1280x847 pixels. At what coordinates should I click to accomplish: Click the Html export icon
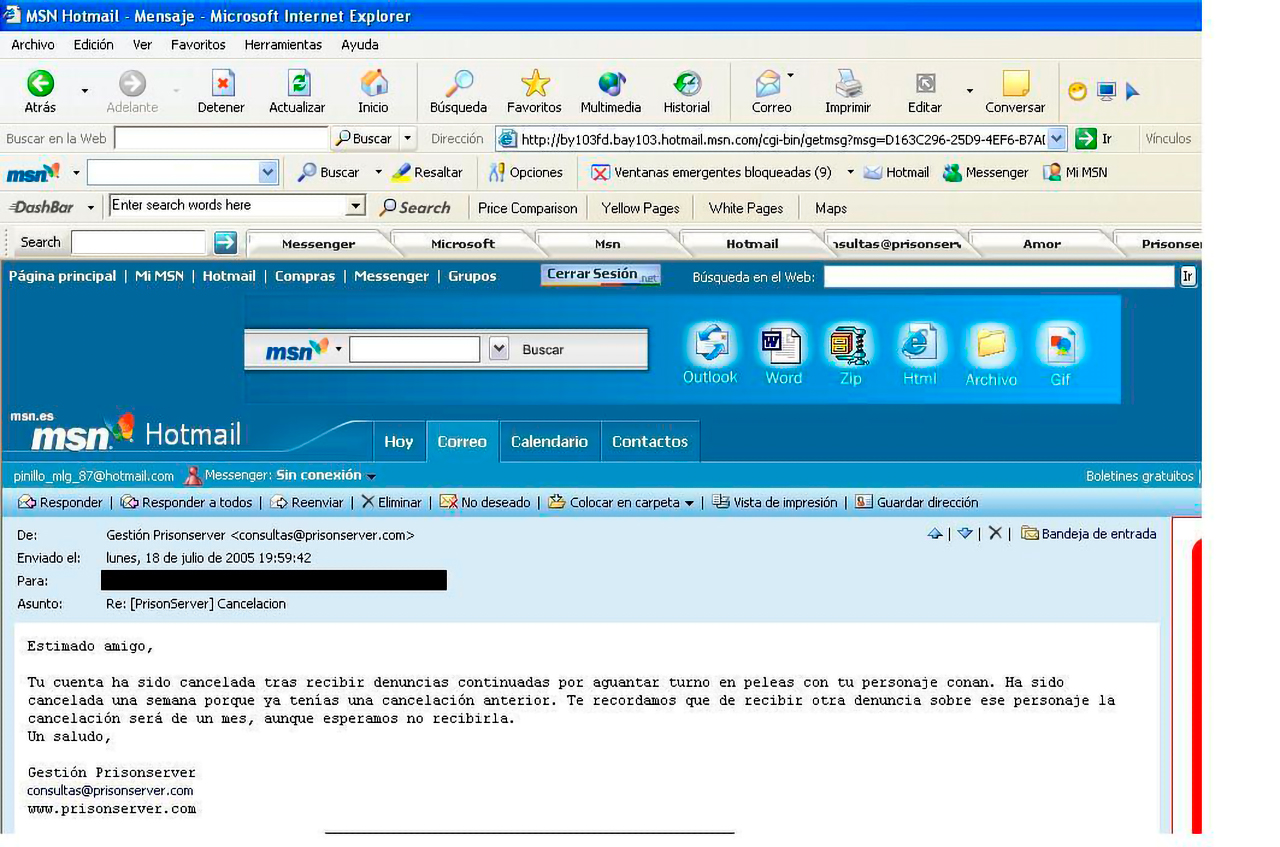point(920,354)
